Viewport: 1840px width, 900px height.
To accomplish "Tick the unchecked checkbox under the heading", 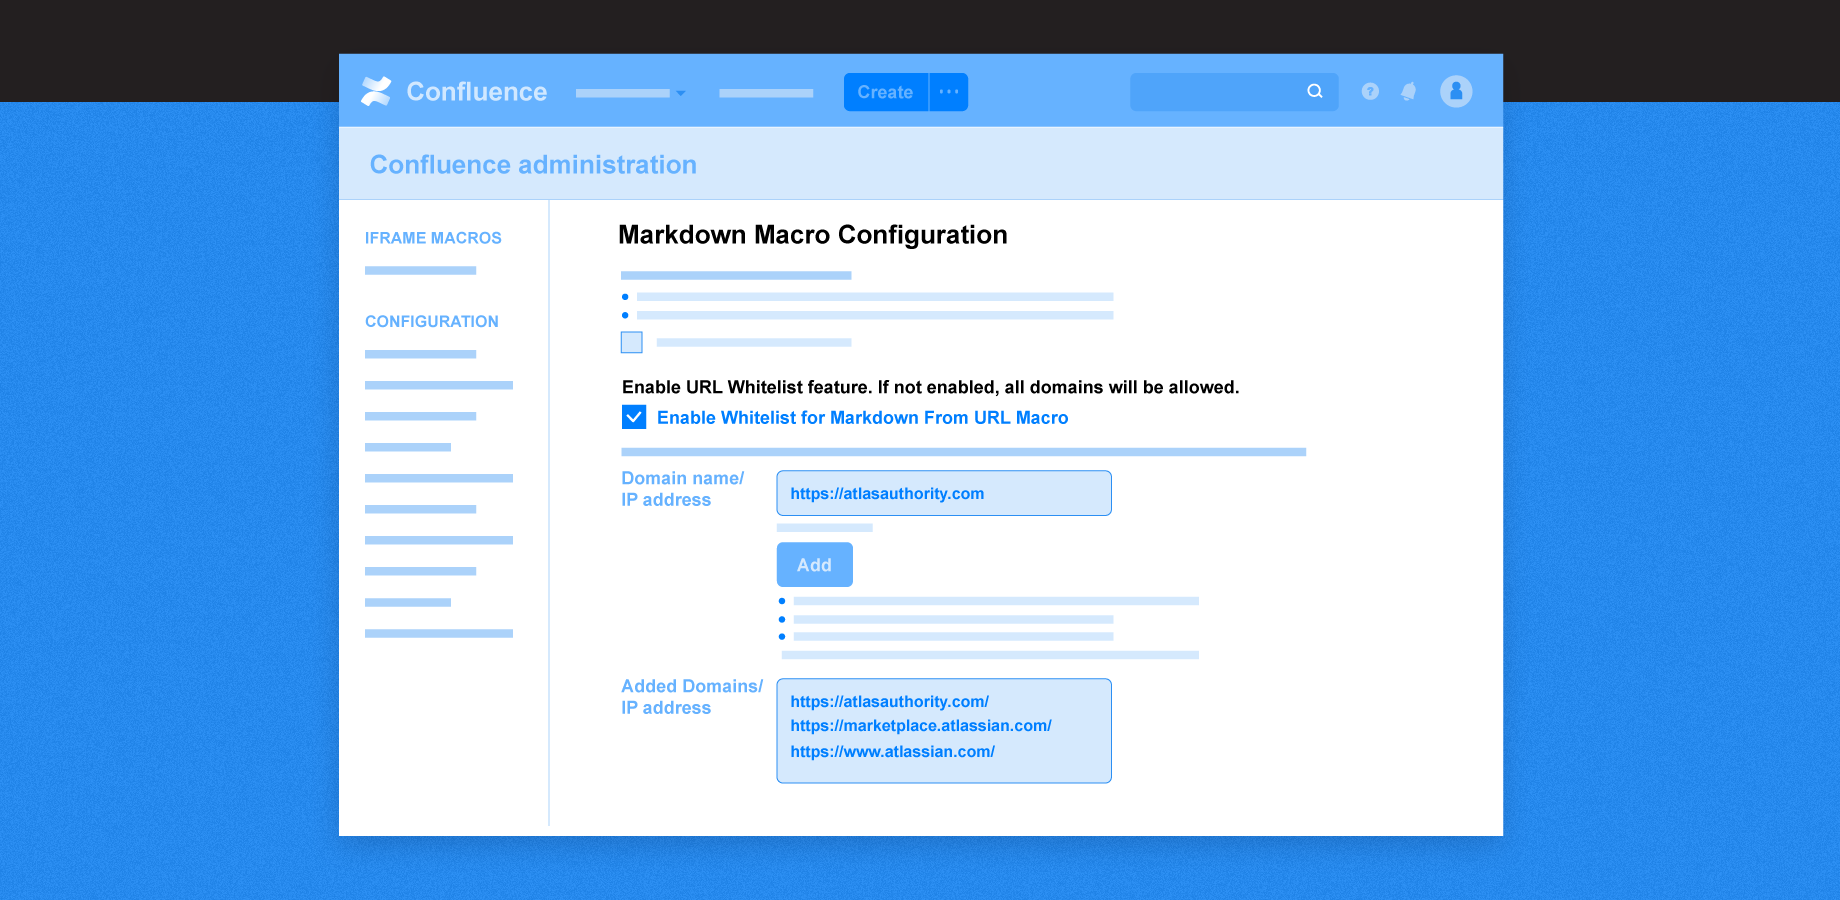I will (632, 342).
